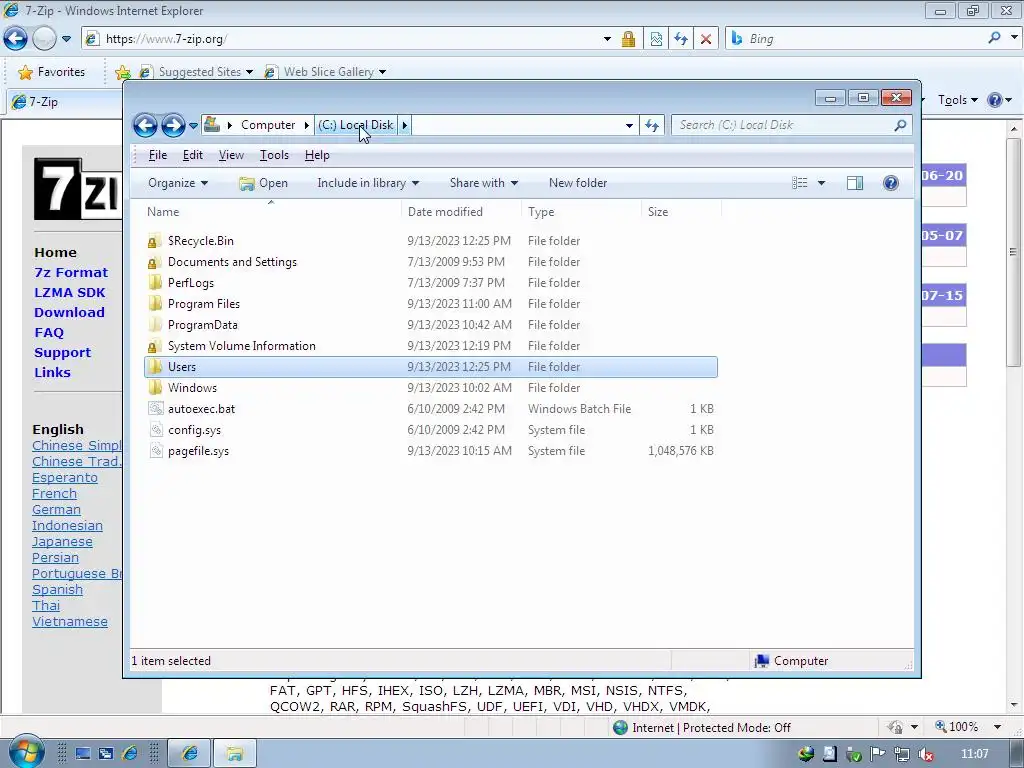Select the Users folder icon
Screen dimensions: 1024x768
coord(154,366)
